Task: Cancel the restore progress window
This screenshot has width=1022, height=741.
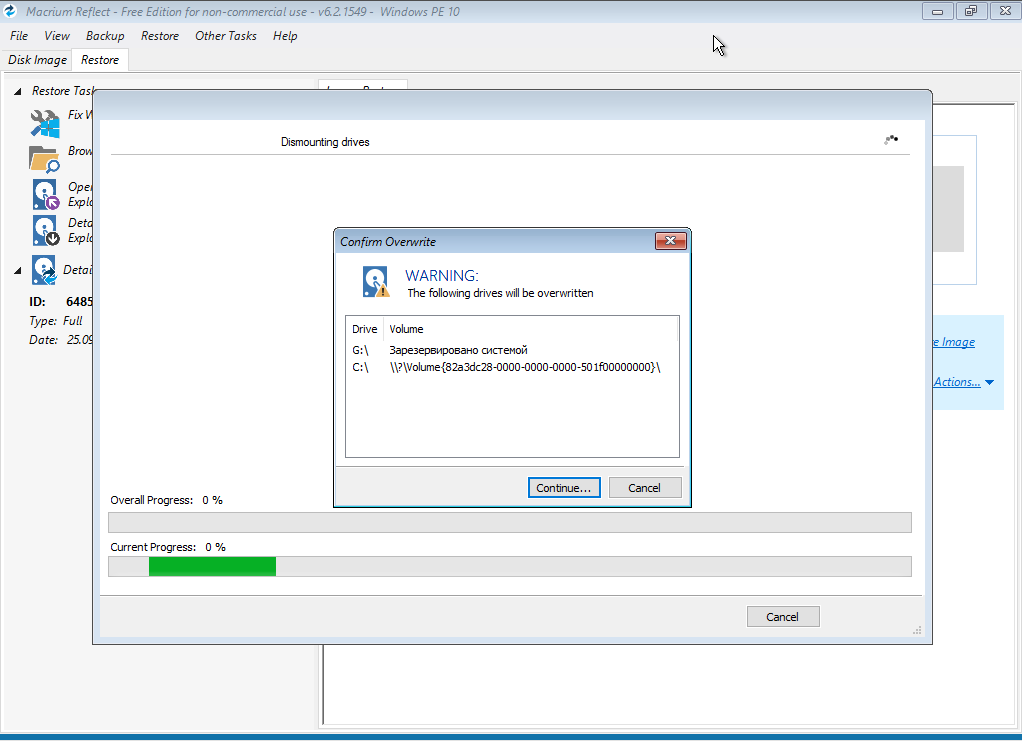Action: pos(782,617)
